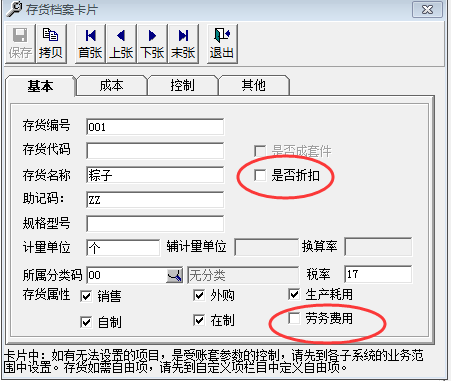The height and width of the screenshot is (381, 451).
Task: Open the 其他 tab
Action: tap(254, 85)
